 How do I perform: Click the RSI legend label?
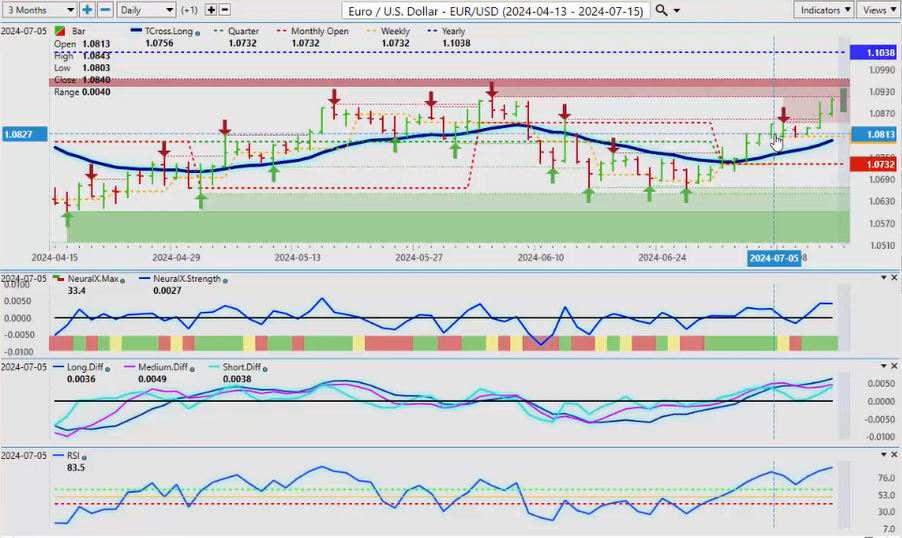73,456
